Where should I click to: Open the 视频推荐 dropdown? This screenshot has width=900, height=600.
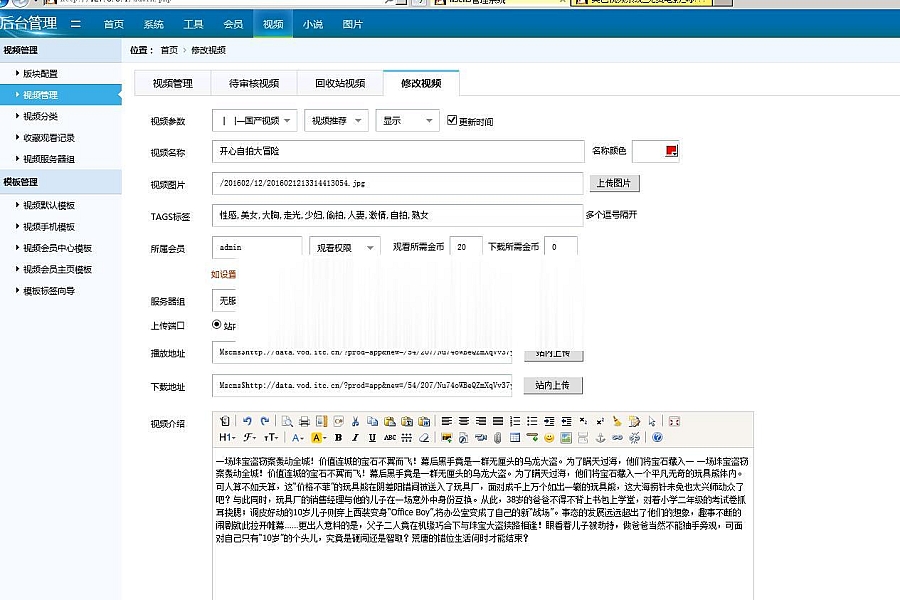[x=336, y=121]
